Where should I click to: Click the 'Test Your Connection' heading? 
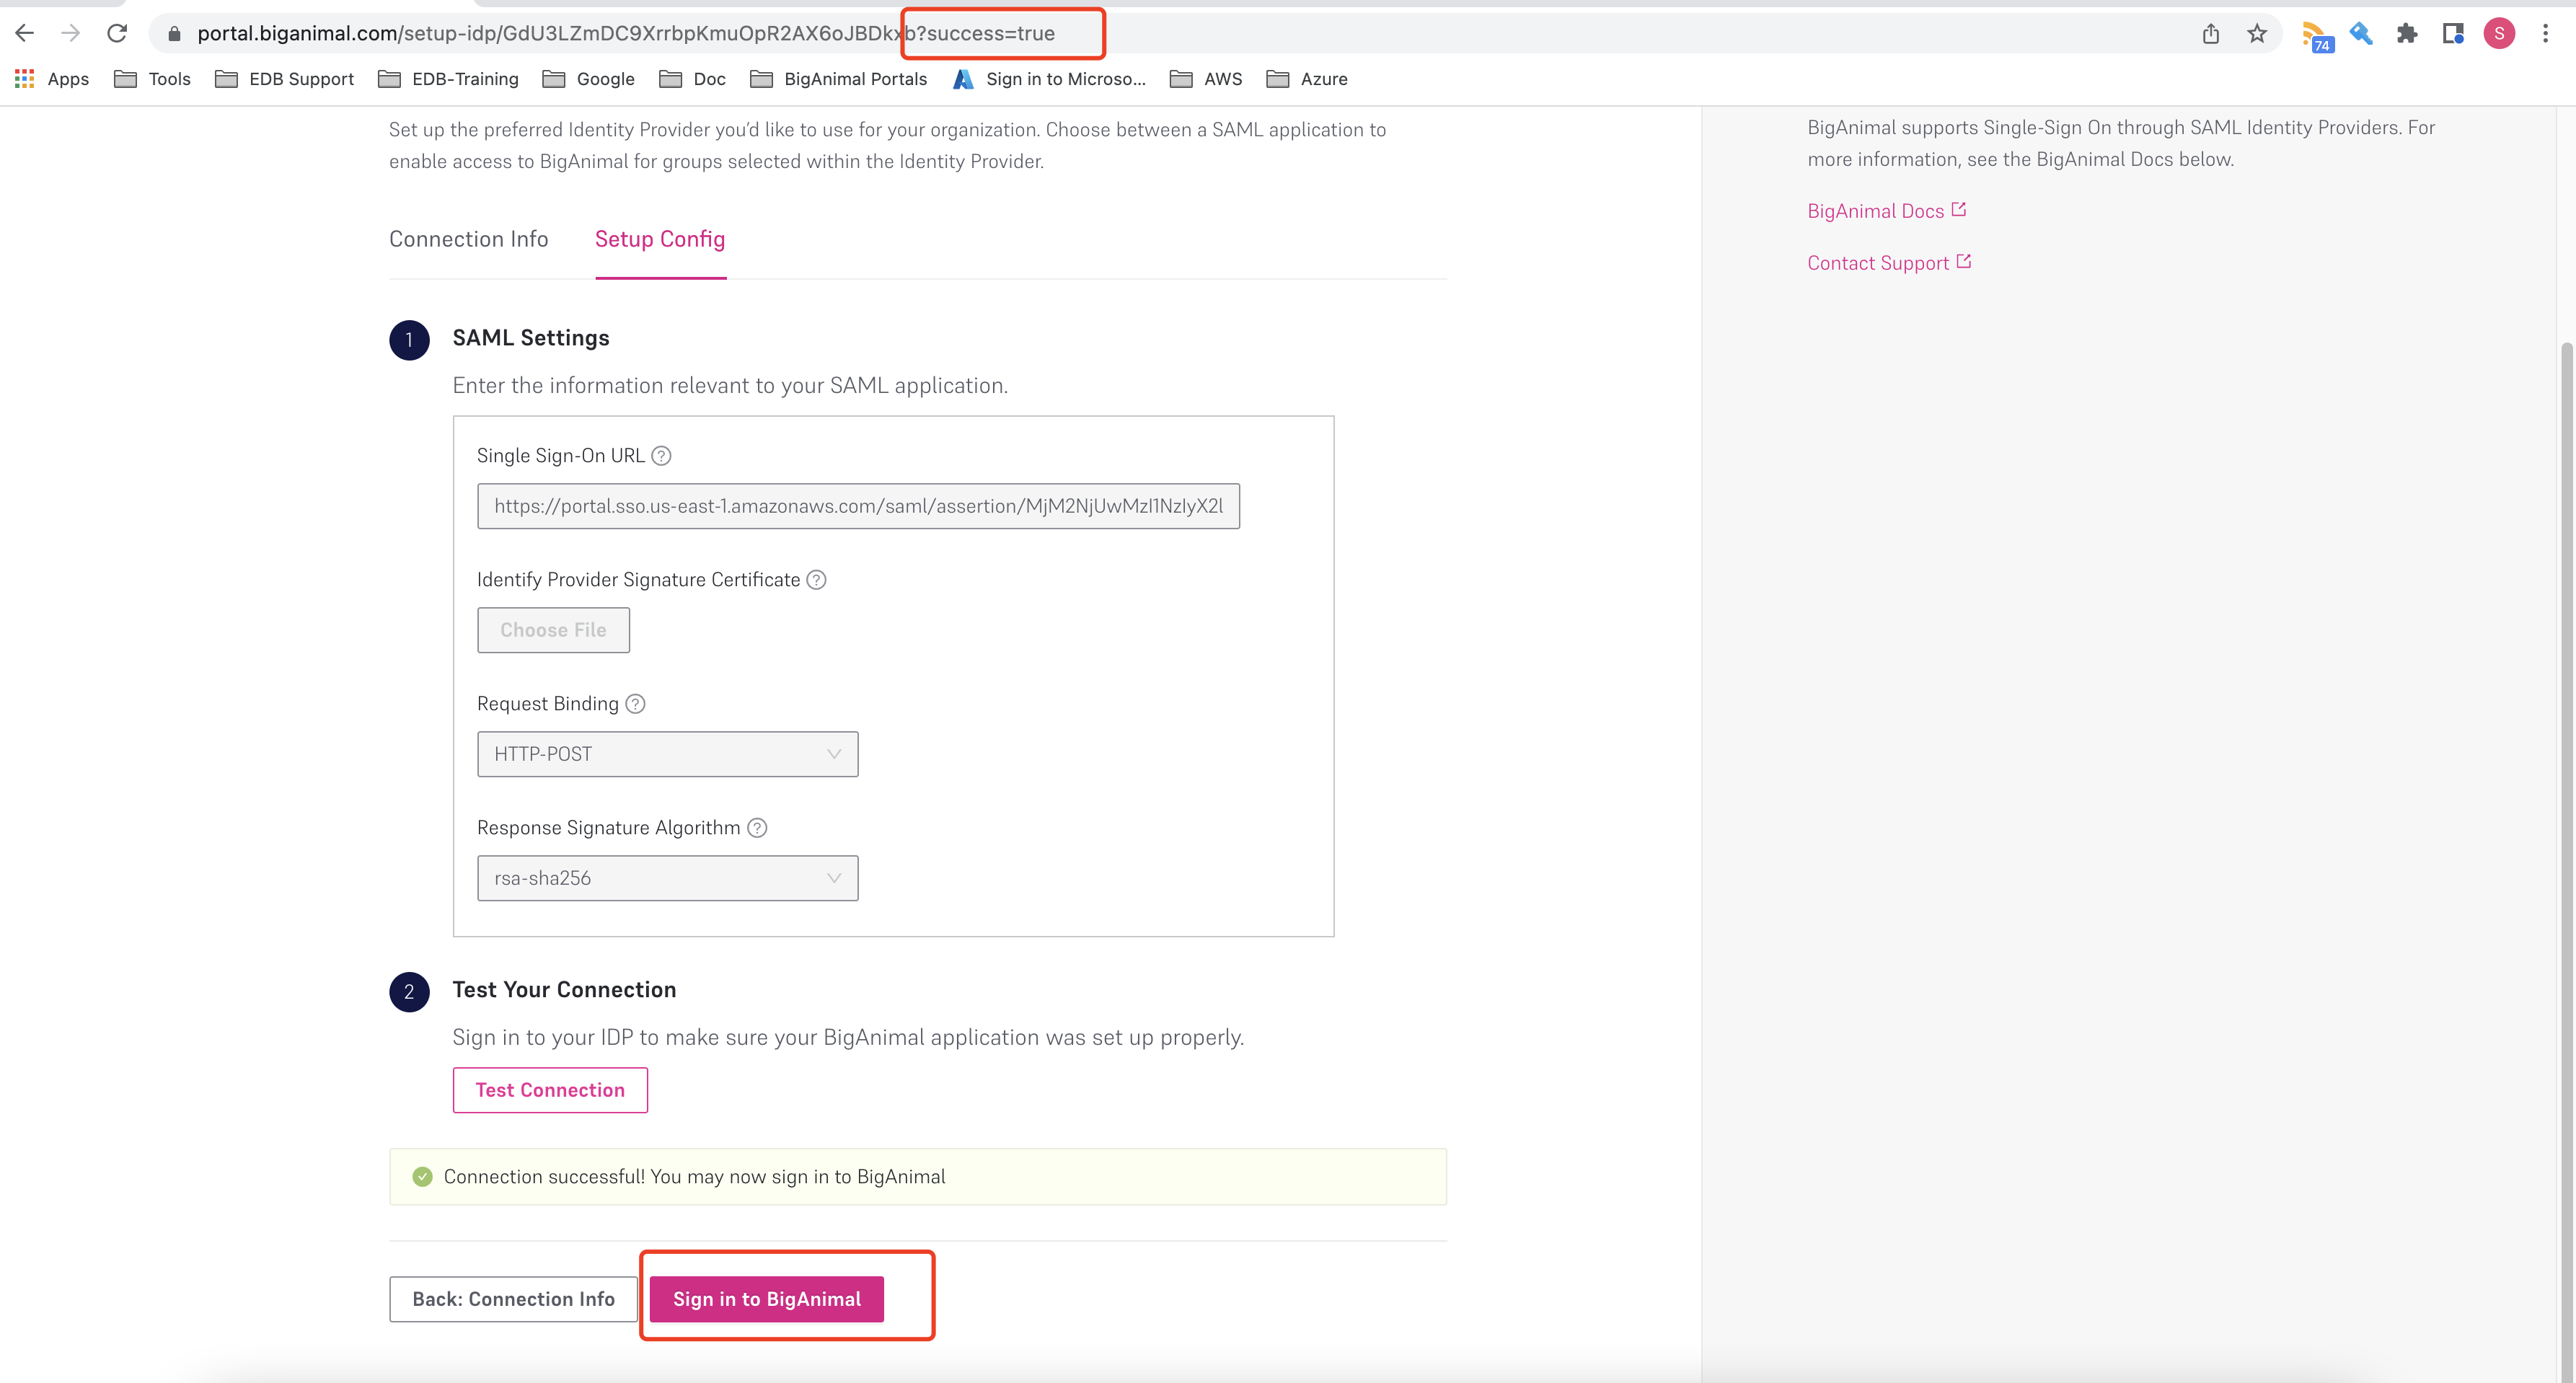click(564, 990)
